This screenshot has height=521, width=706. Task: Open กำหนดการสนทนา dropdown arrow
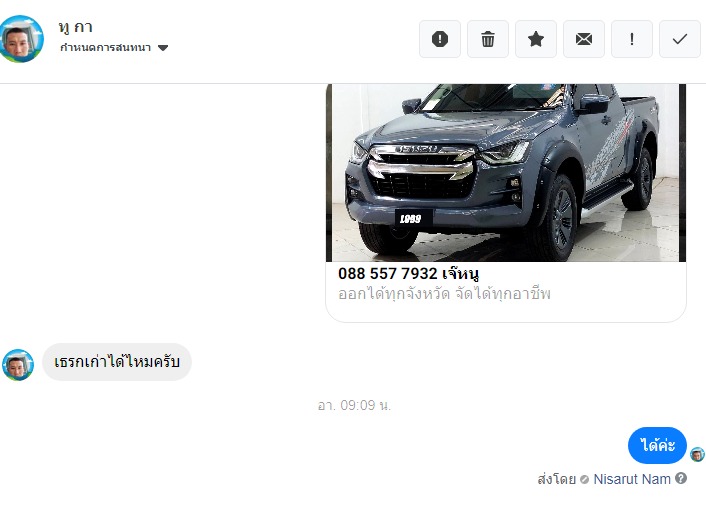(x=163, y=48)
